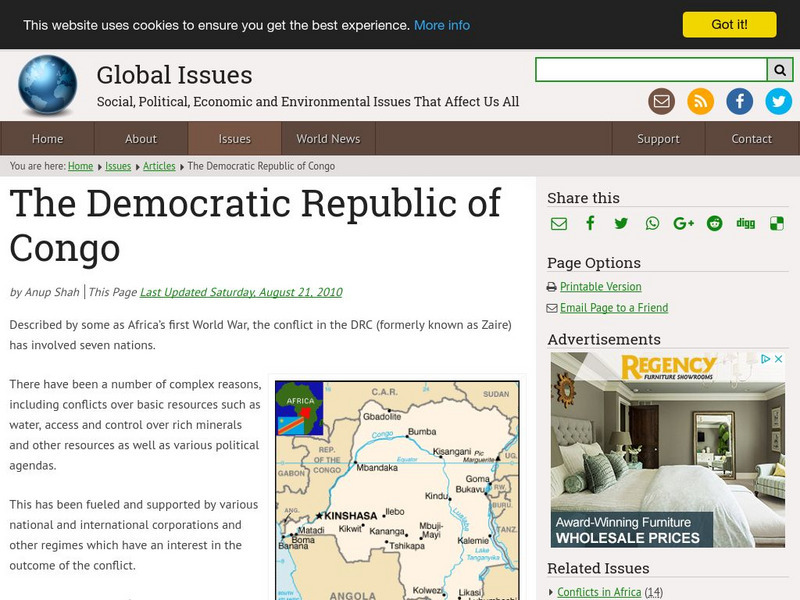800x600 pixels.
Task: Open the Issues navigation menu item
Action: [234, 139]
